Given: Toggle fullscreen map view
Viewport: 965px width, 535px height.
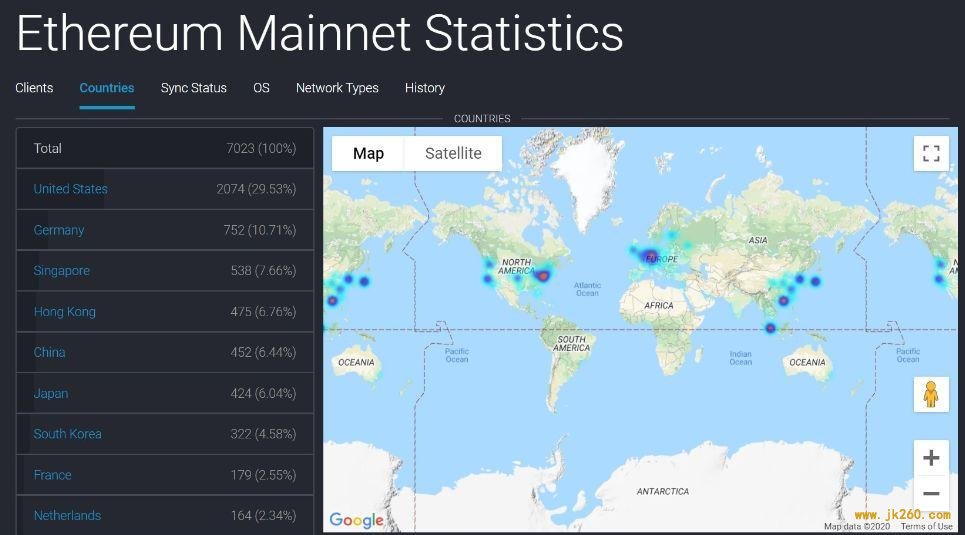Looking at the screenshot, I should [931, 153].
